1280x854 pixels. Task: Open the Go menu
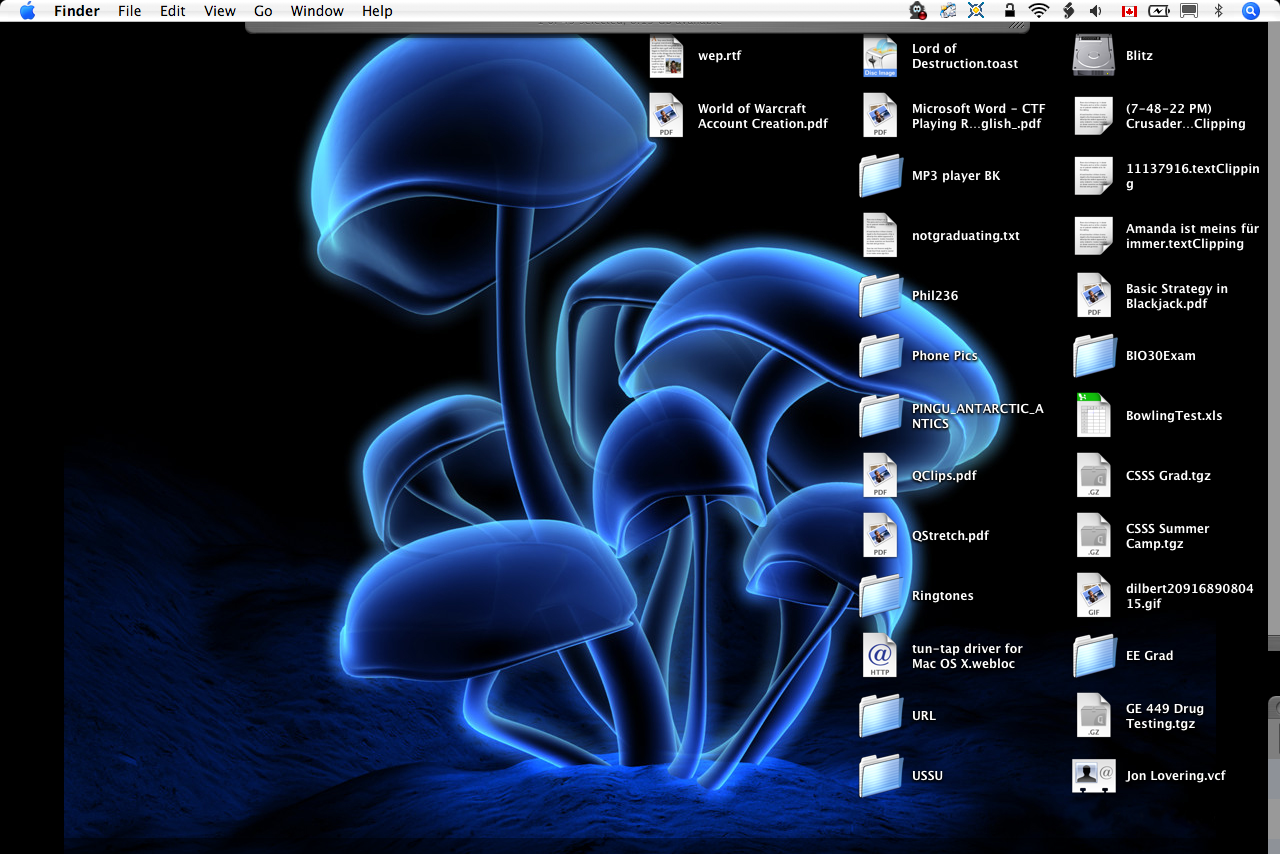click(x=263, y=11)
